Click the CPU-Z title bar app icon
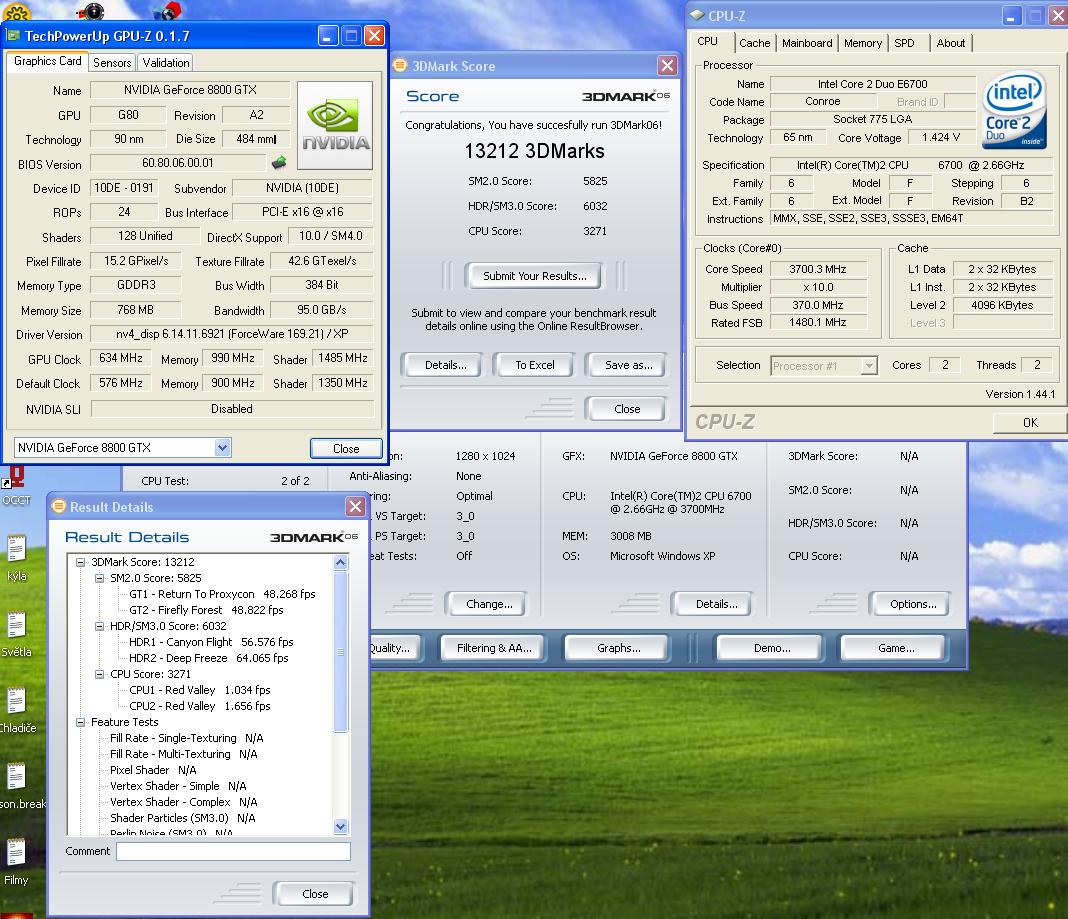 [x=696, y=15]
